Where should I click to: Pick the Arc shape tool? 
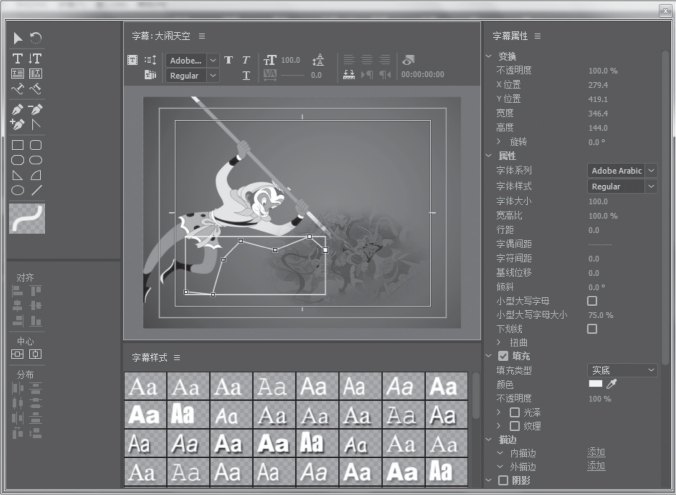36,175
